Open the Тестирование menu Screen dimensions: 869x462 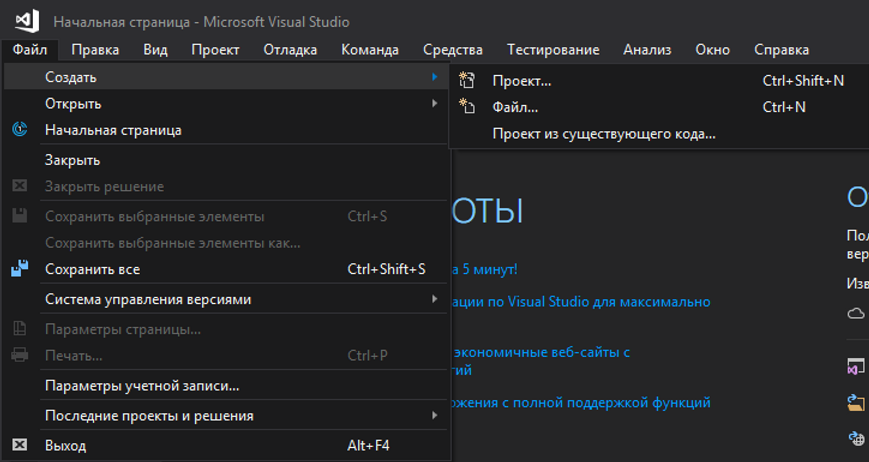553,49
